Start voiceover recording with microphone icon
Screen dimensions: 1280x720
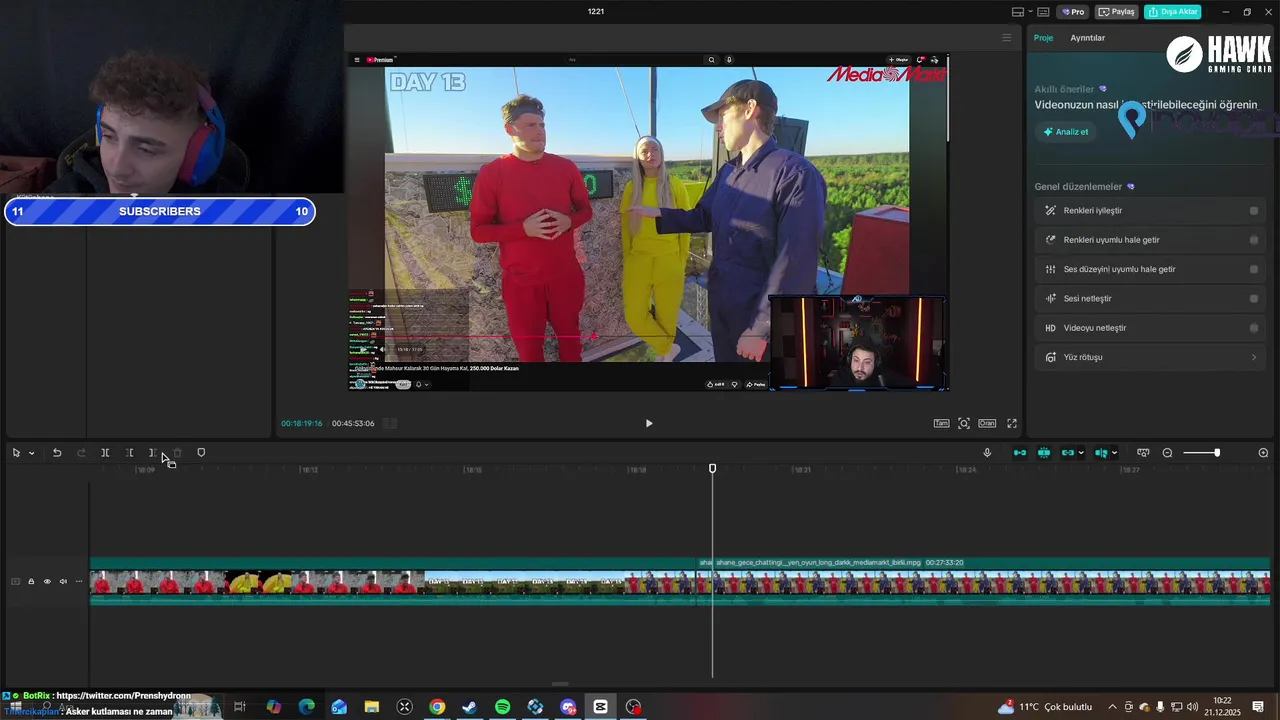[987, 453]
